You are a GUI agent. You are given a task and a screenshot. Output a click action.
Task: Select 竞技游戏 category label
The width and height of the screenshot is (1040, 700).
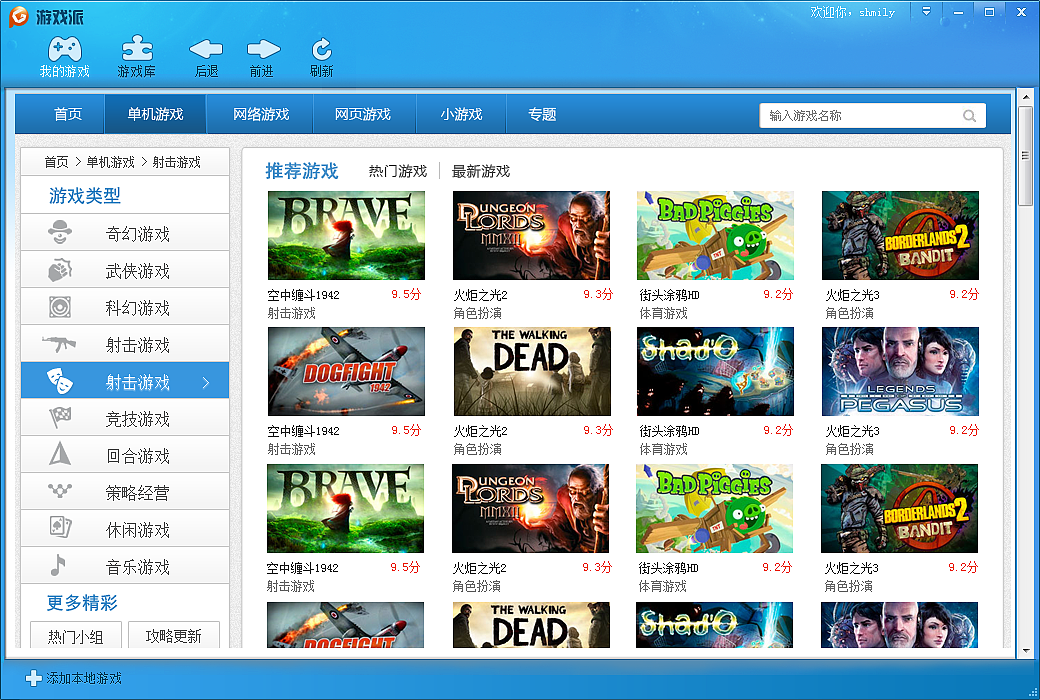coord(138,419)
